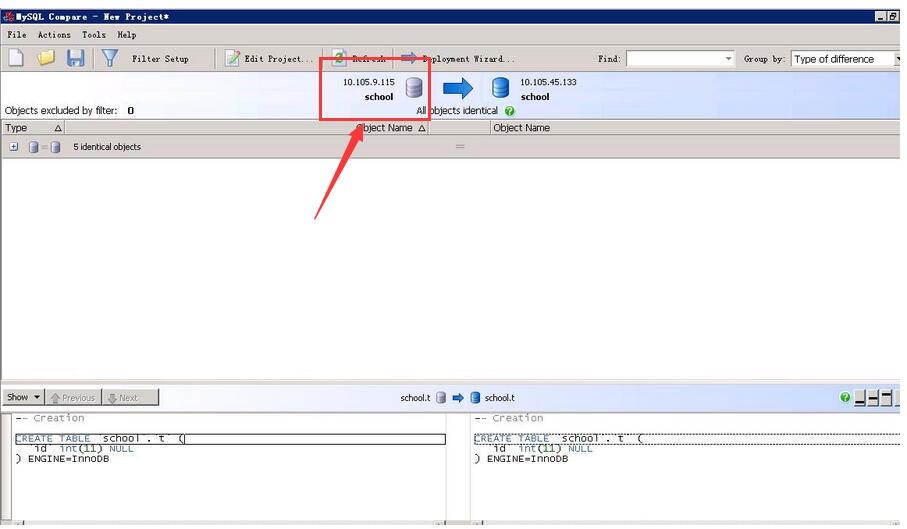Sort by the Type column header
The image size is (907, 529).
click(33, 128)
